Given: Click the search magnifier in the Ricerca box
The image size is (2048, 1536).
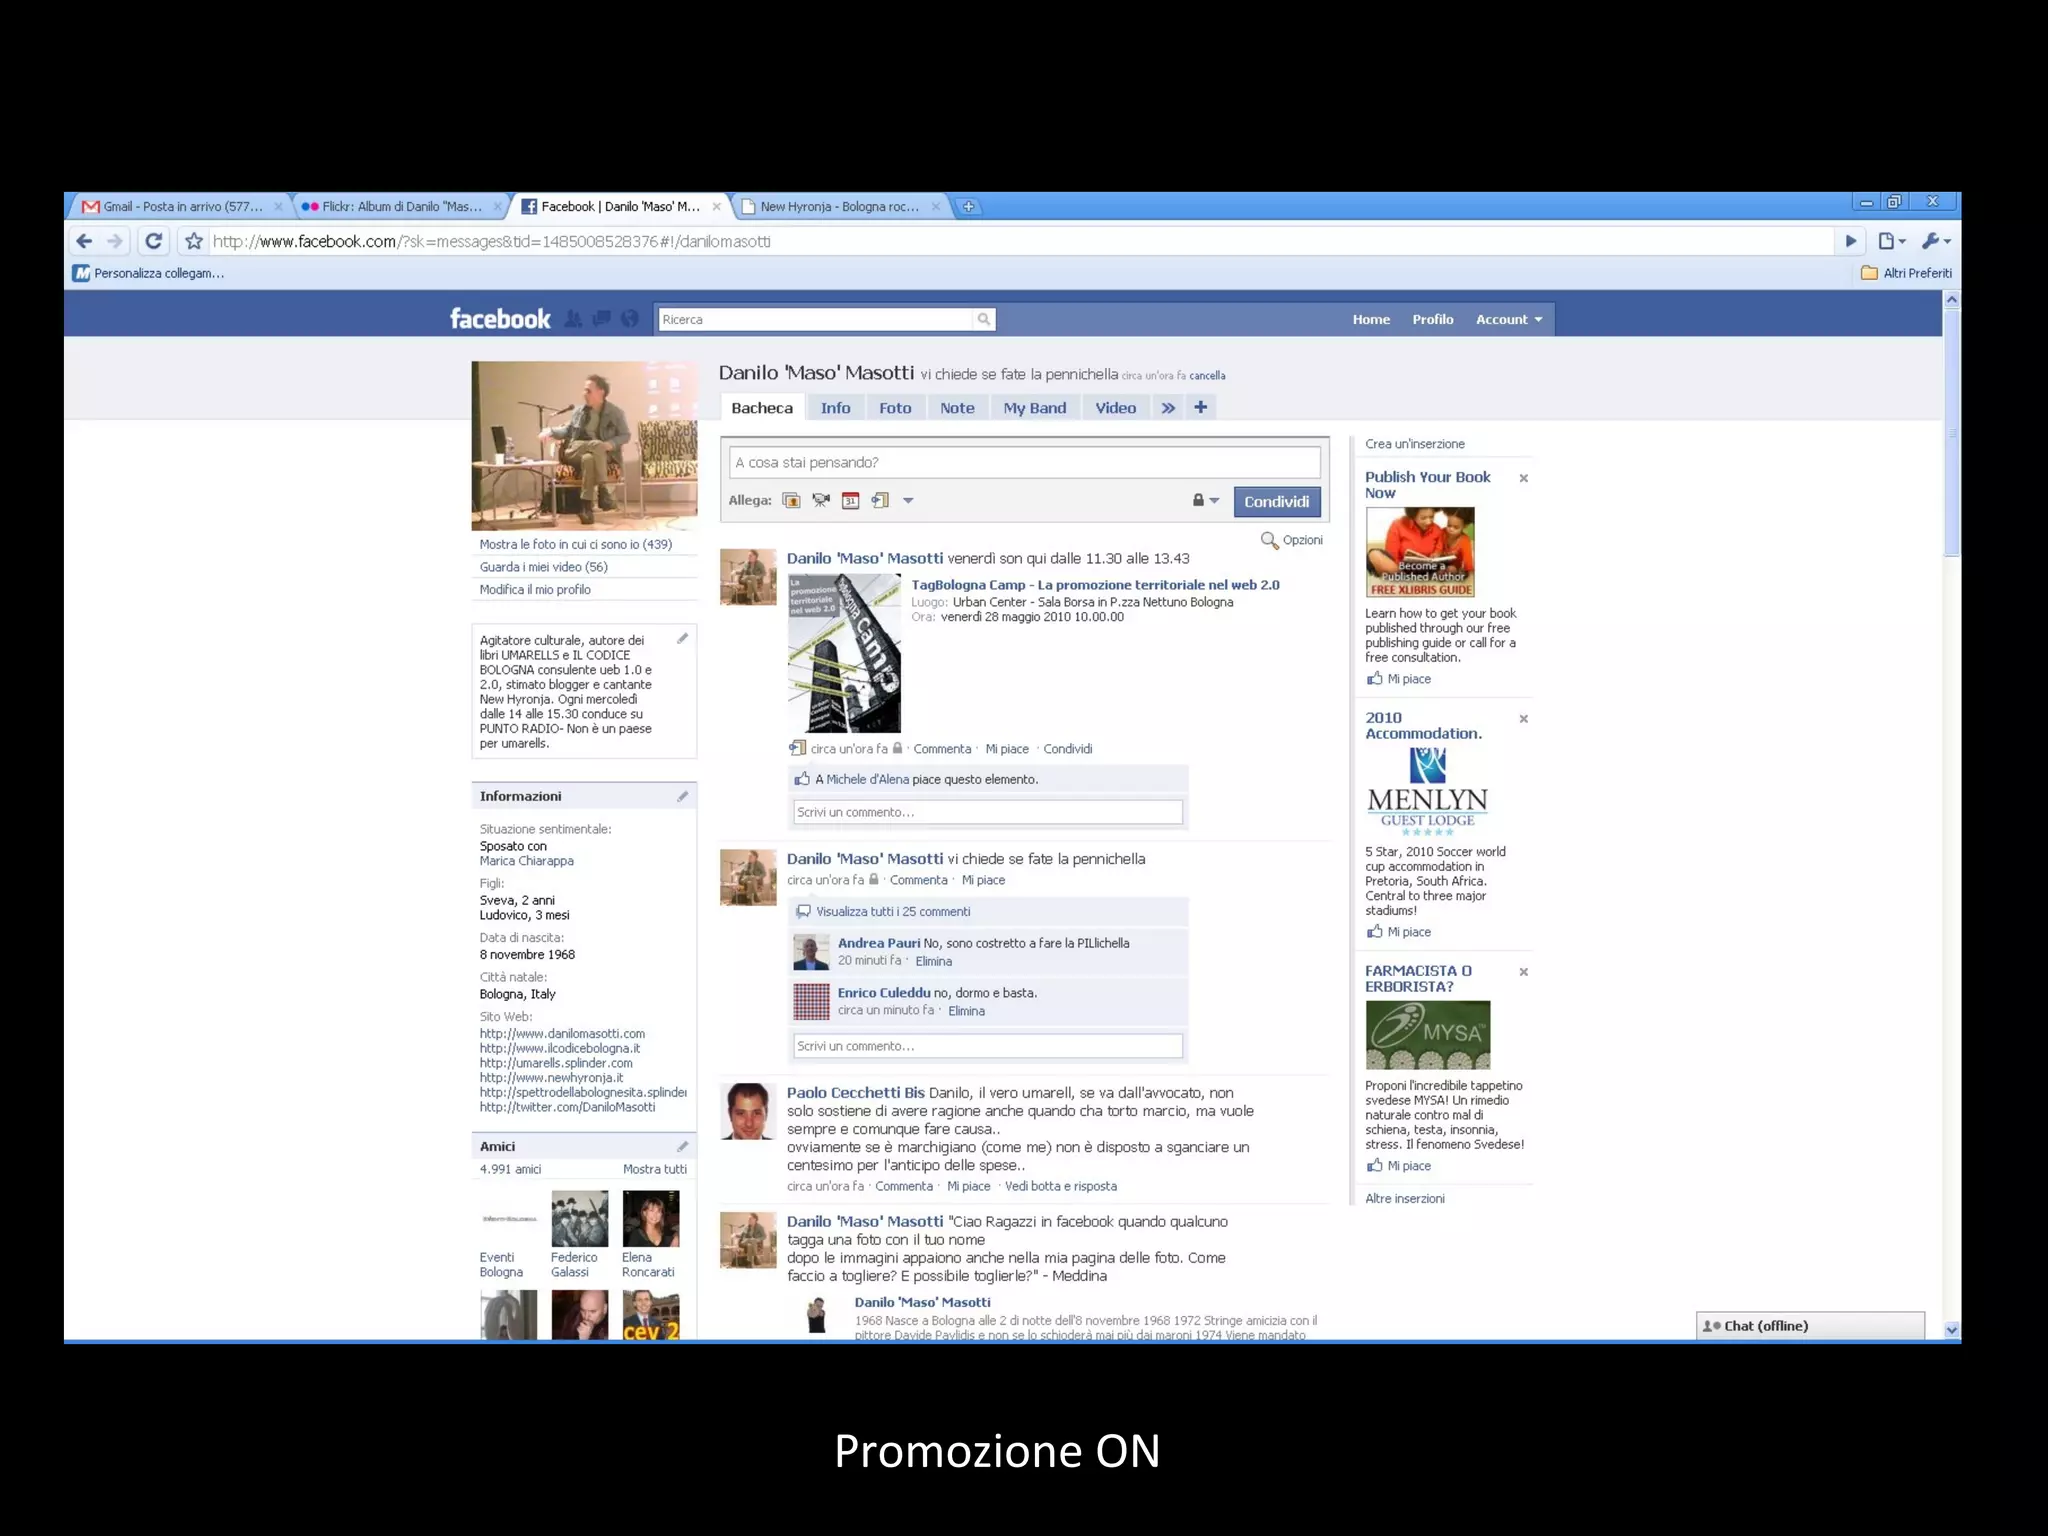Looking at the screenshot, I should (984, 319).
